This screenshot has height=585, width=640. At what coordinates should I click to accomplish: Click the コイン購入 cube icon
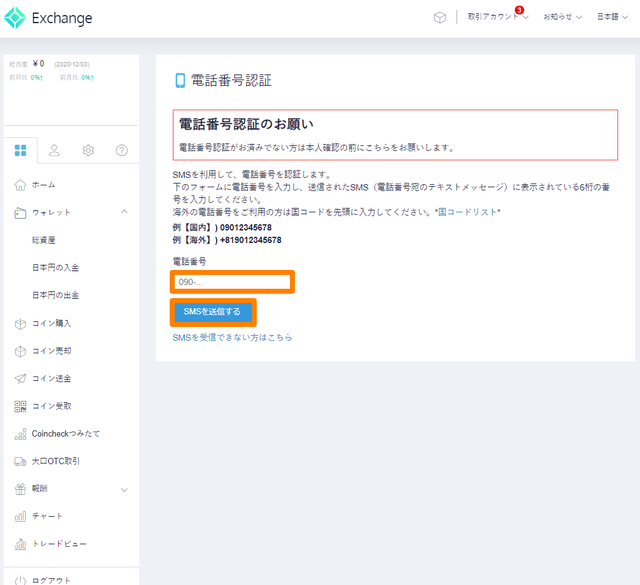[x=20, y=324]
